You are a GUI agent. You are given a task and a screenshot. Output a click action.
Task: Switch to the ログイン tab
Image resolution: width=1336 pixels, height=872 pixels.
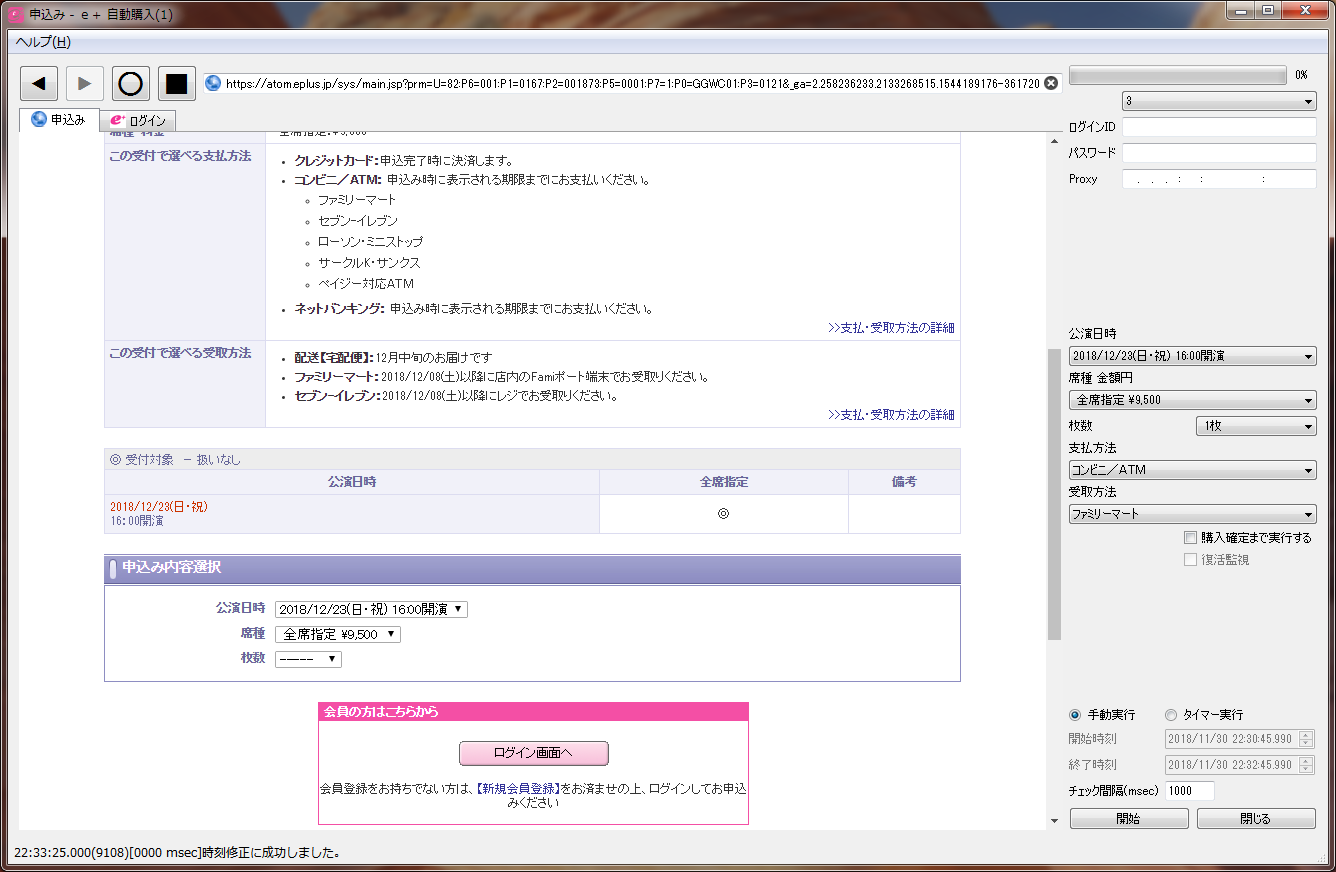(x=139, y=120)
